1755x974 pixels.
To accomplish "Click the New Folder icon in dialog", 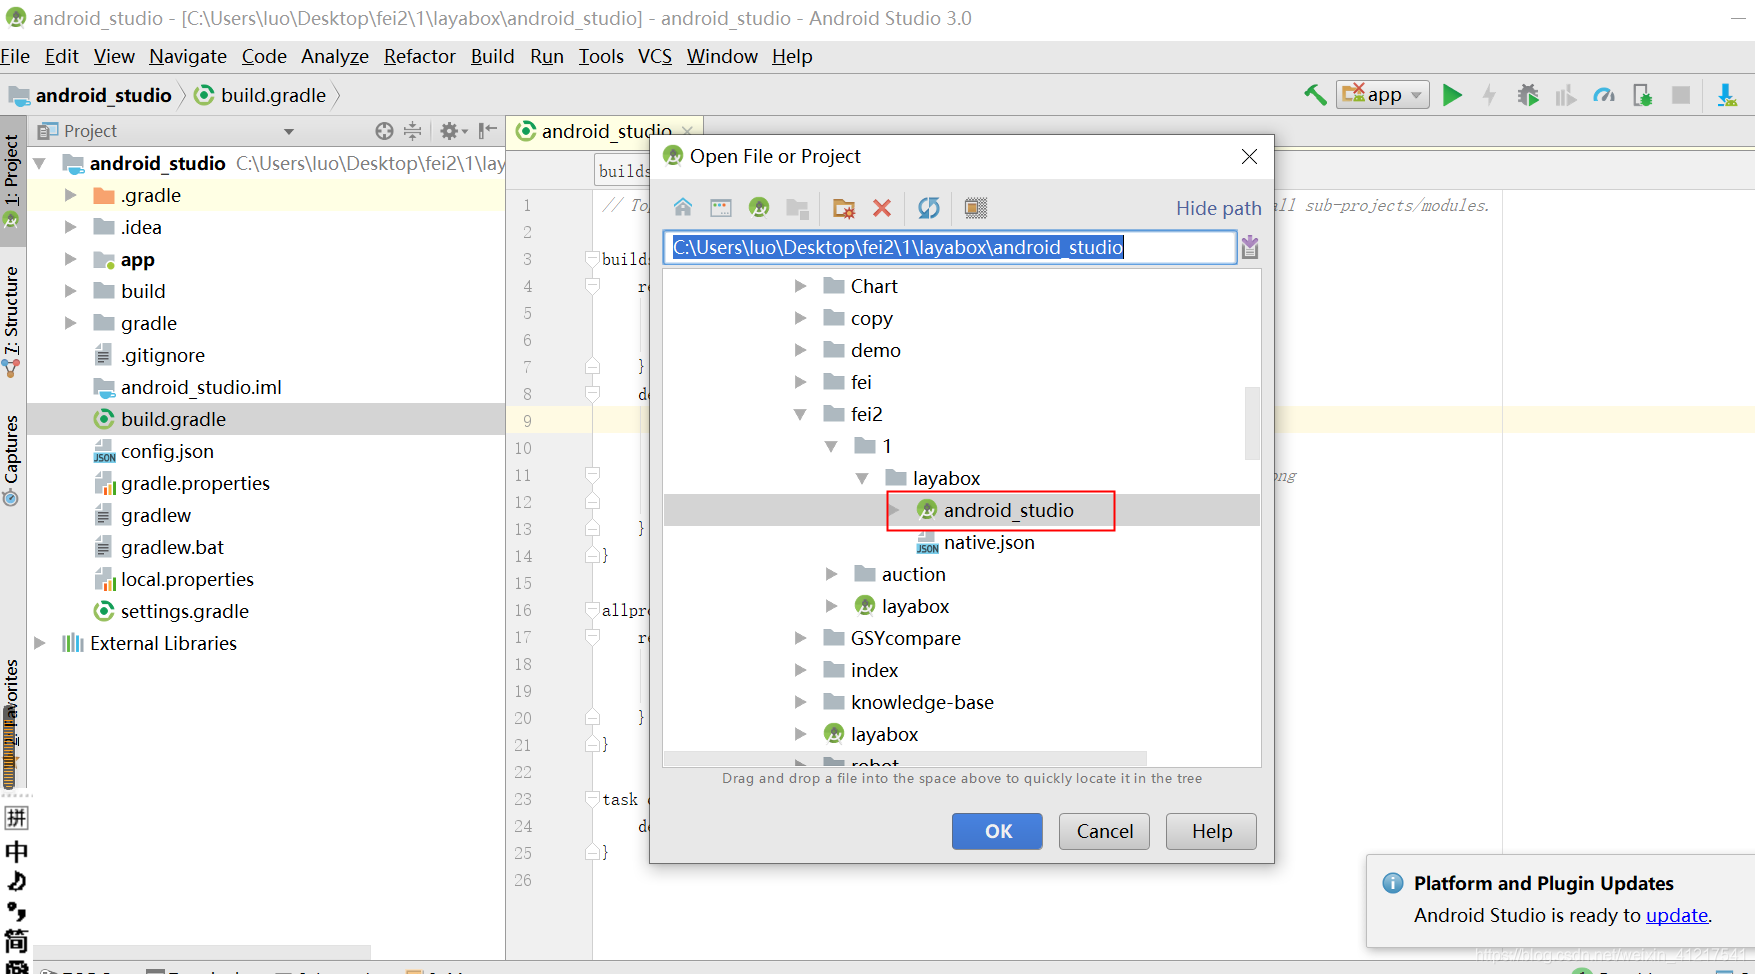I will click(844, 208).
